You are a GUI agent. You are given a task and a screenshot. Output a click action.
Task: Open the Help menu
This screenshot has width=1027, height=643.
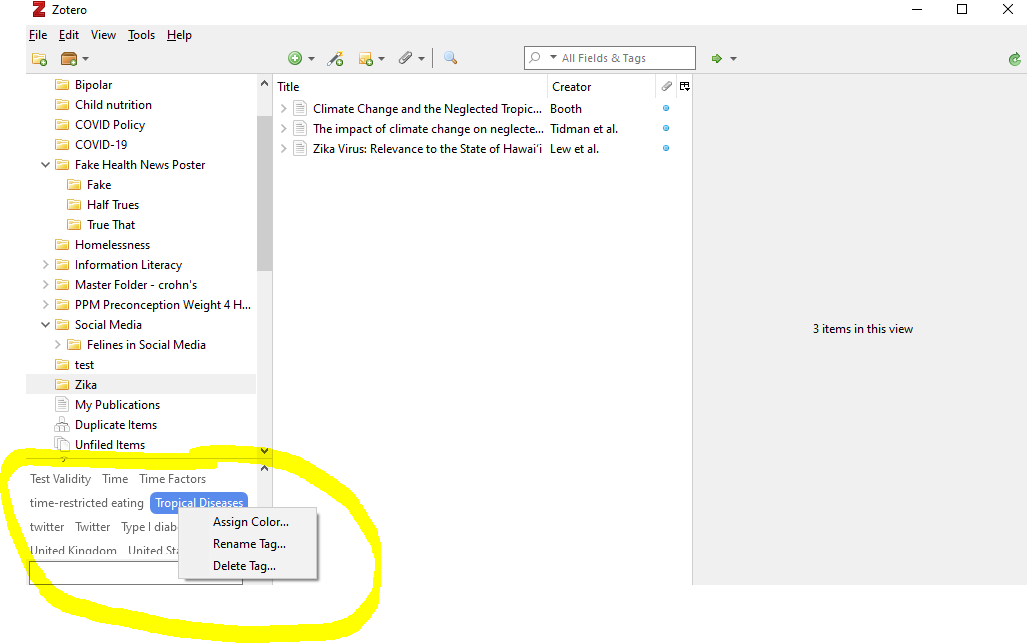coord(179,35)
